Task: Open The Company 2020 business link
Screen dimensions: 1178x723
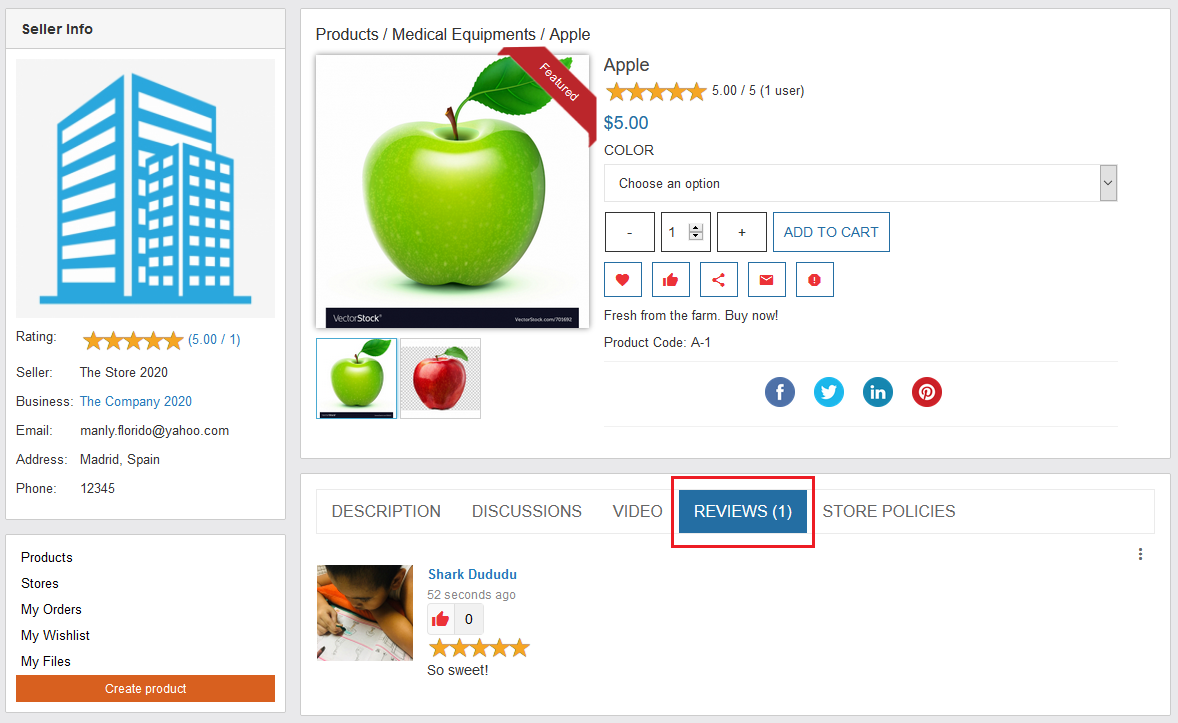Action: pos(136,401)
